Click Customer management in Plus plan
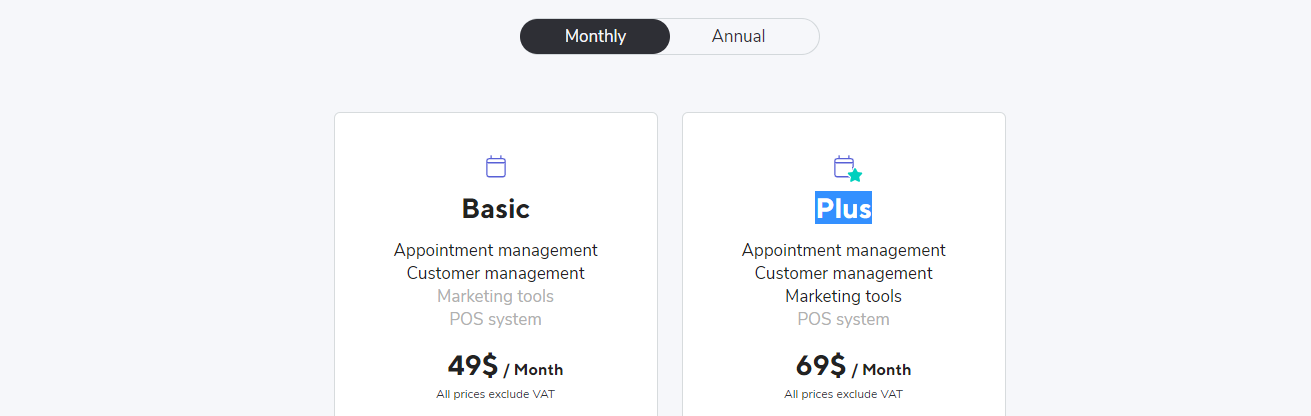This screenshot has height=416, width=1311. click(x=843, y=273)
